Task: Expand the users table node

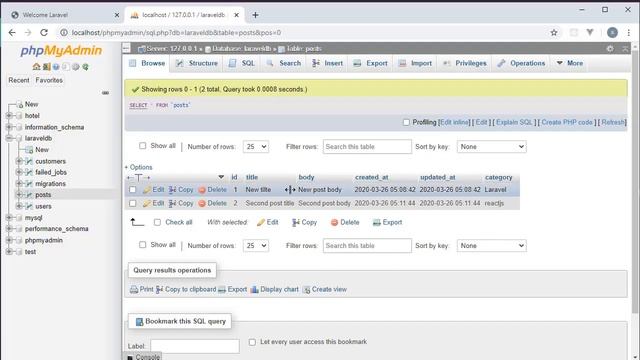Action: click(x=19, y=206)
